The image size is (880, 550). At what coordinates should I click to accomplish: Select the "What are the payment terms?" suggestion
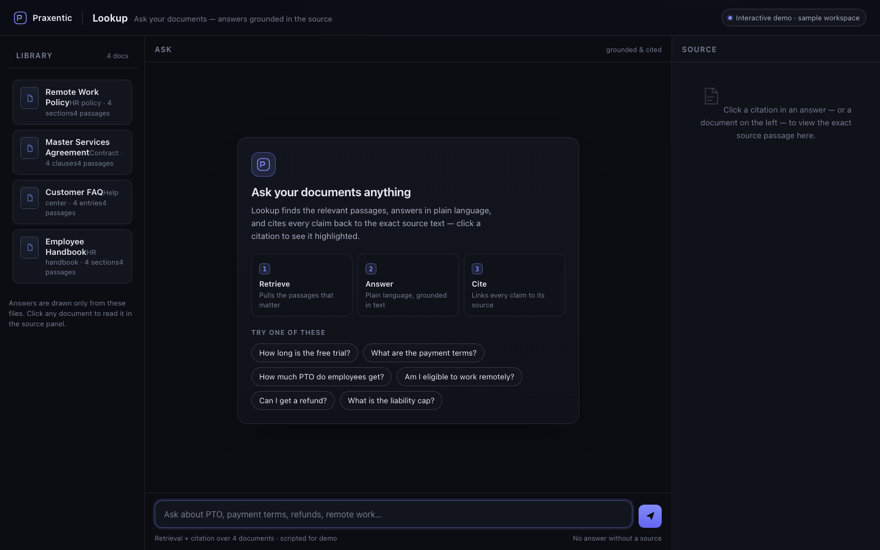coord(424,353)
